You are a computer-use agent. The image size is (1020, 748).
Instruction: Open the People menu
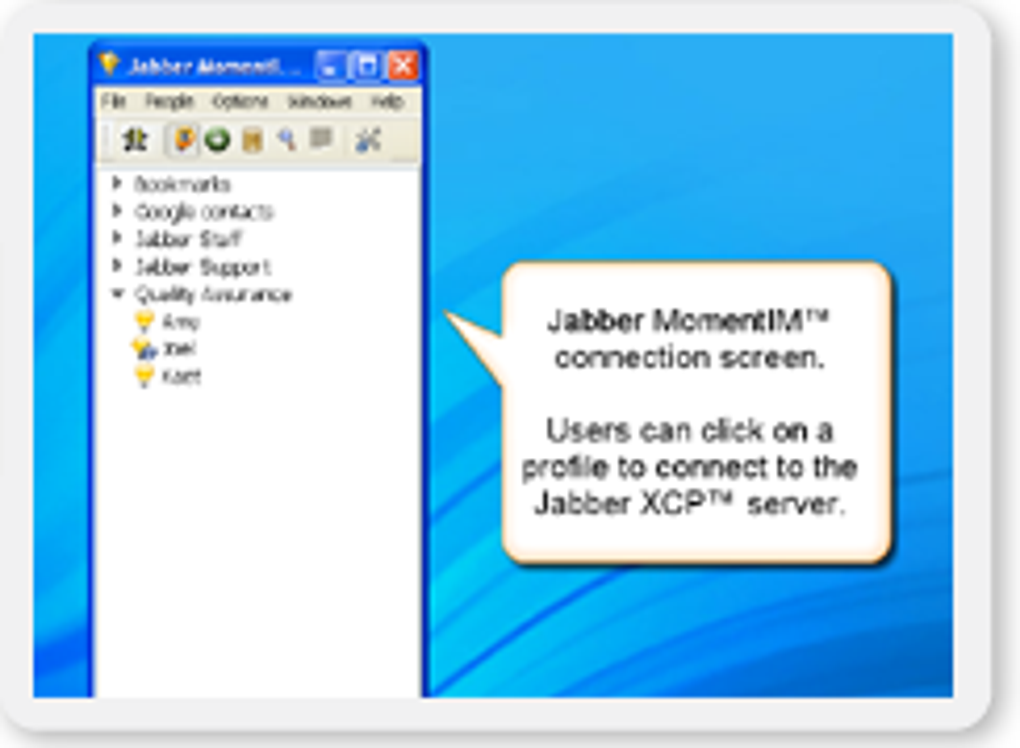click(169, 101)
